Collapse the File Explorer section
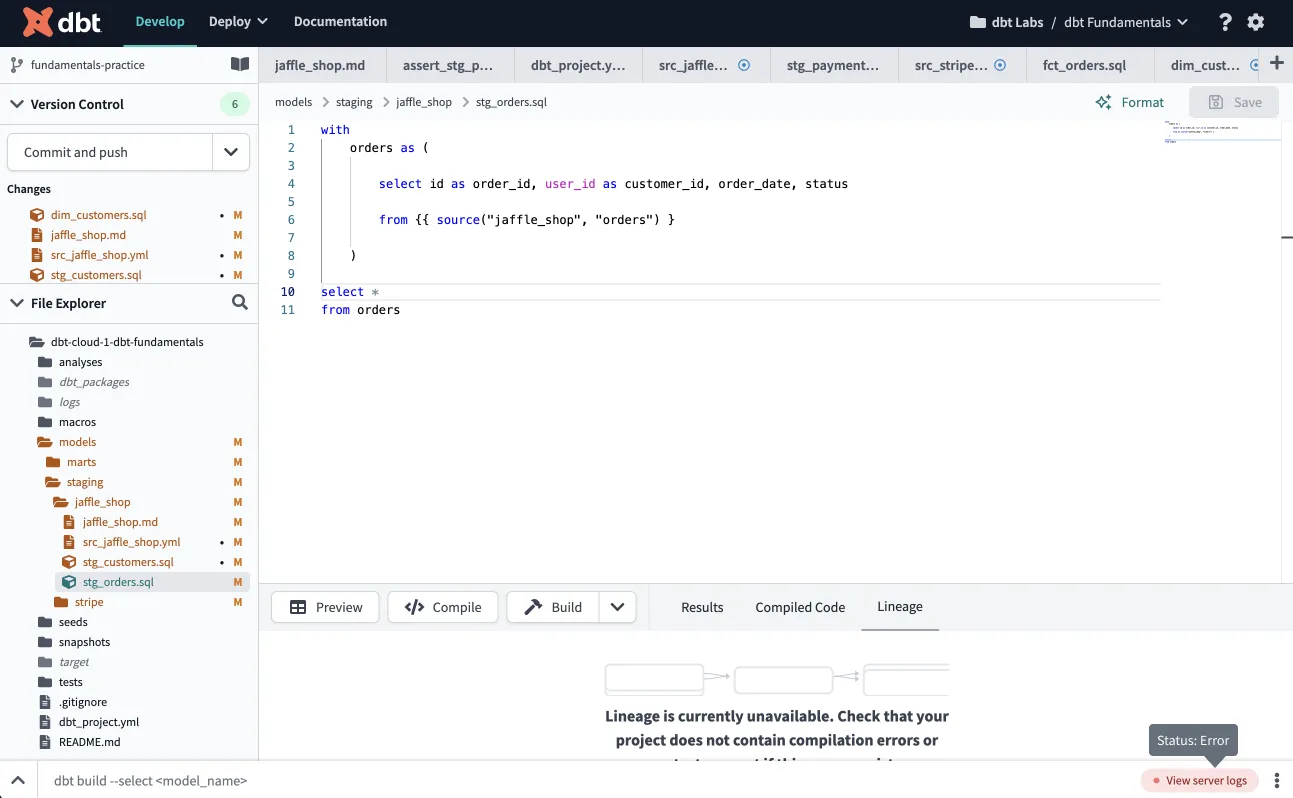The image size is (1293, 798). 16,303
